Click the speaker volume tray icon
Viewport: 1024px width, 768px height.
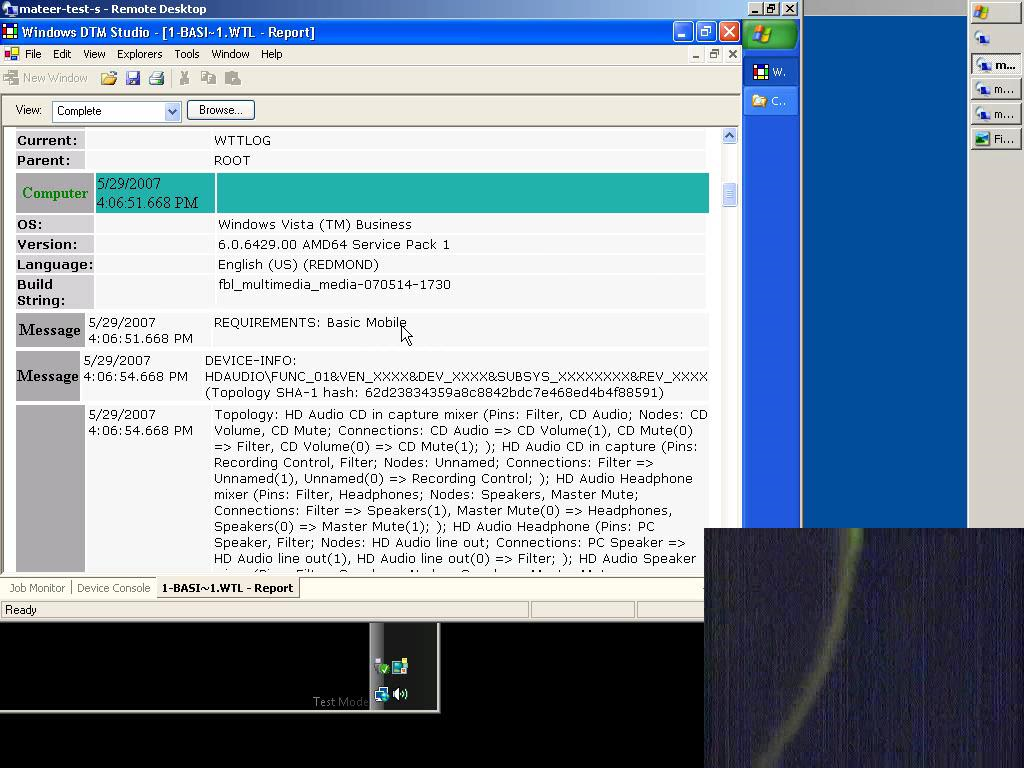400,693
